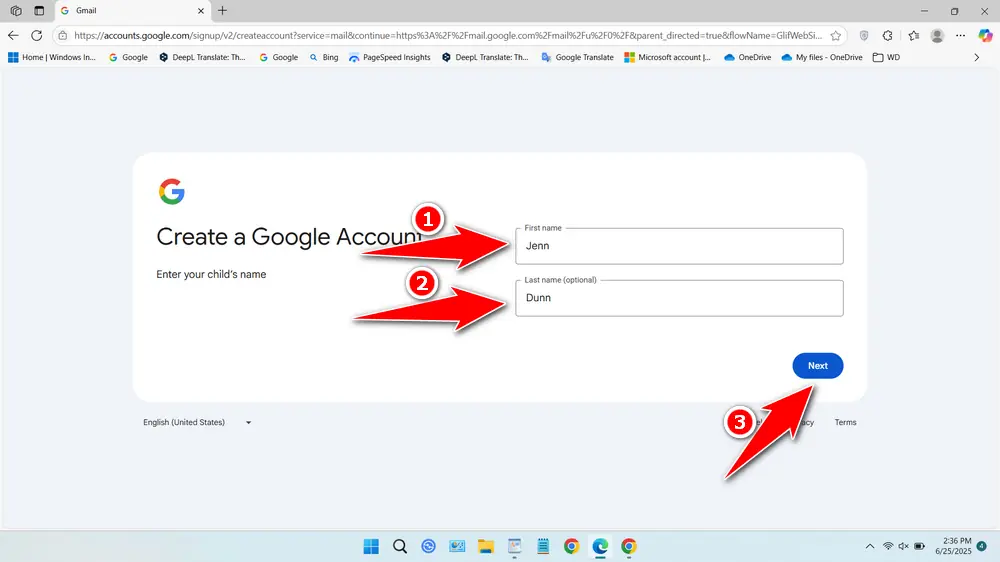Open the second Google bookmark

tap(279, 57)
